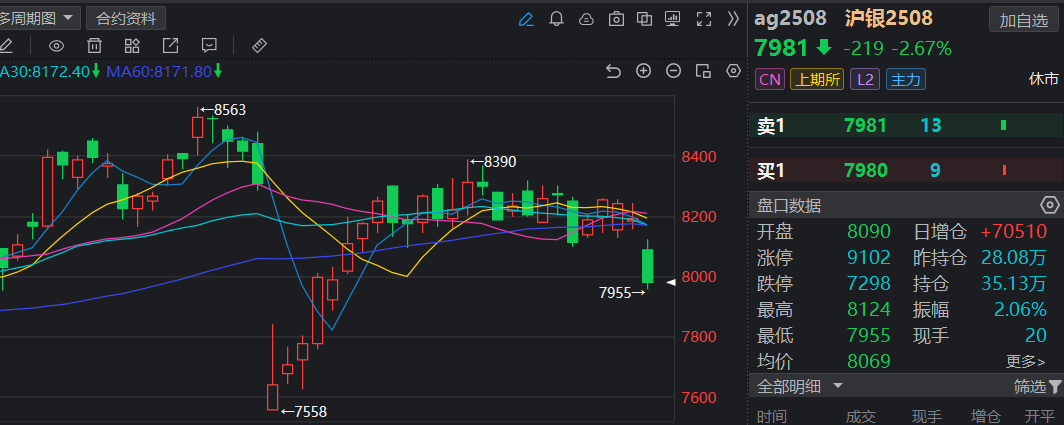Toggle fullscreen chart mode
The image size is (1064, 425).
(x=704, y=19)
